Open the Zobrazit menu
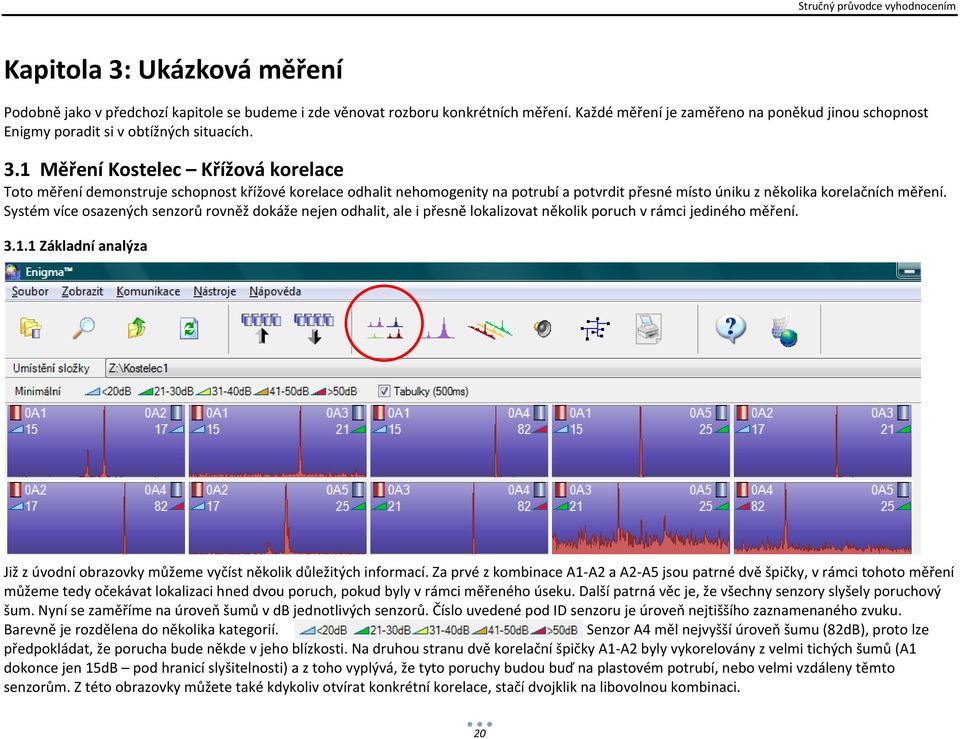 pyautogui.click(x=82, y=291)
